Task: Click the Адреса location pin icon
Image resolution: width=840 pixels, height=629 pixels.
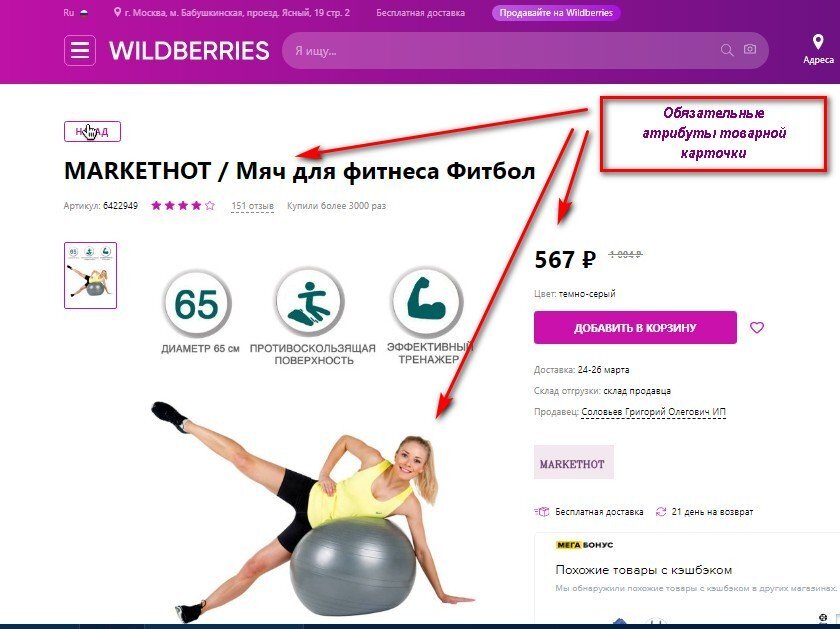Action: (x=818, y=42)
